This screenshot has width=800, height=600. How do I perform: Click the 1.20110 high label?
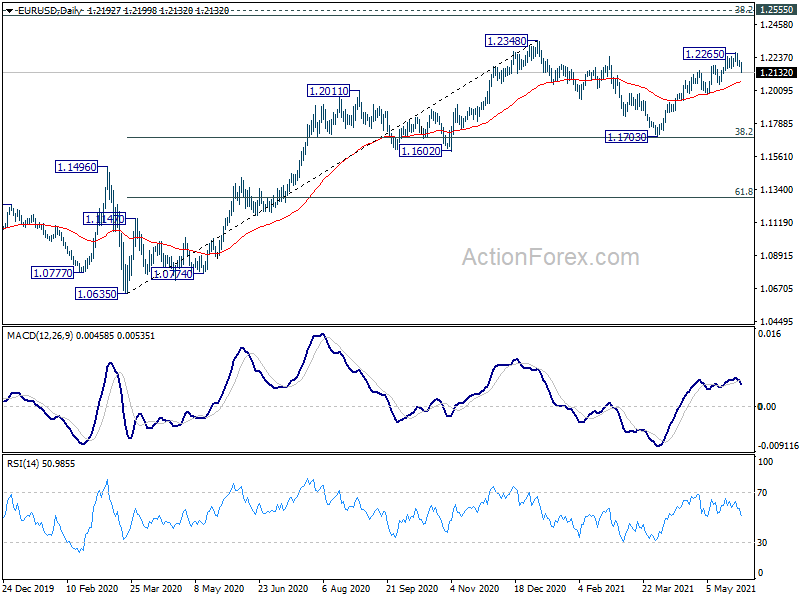pos(329,91)
